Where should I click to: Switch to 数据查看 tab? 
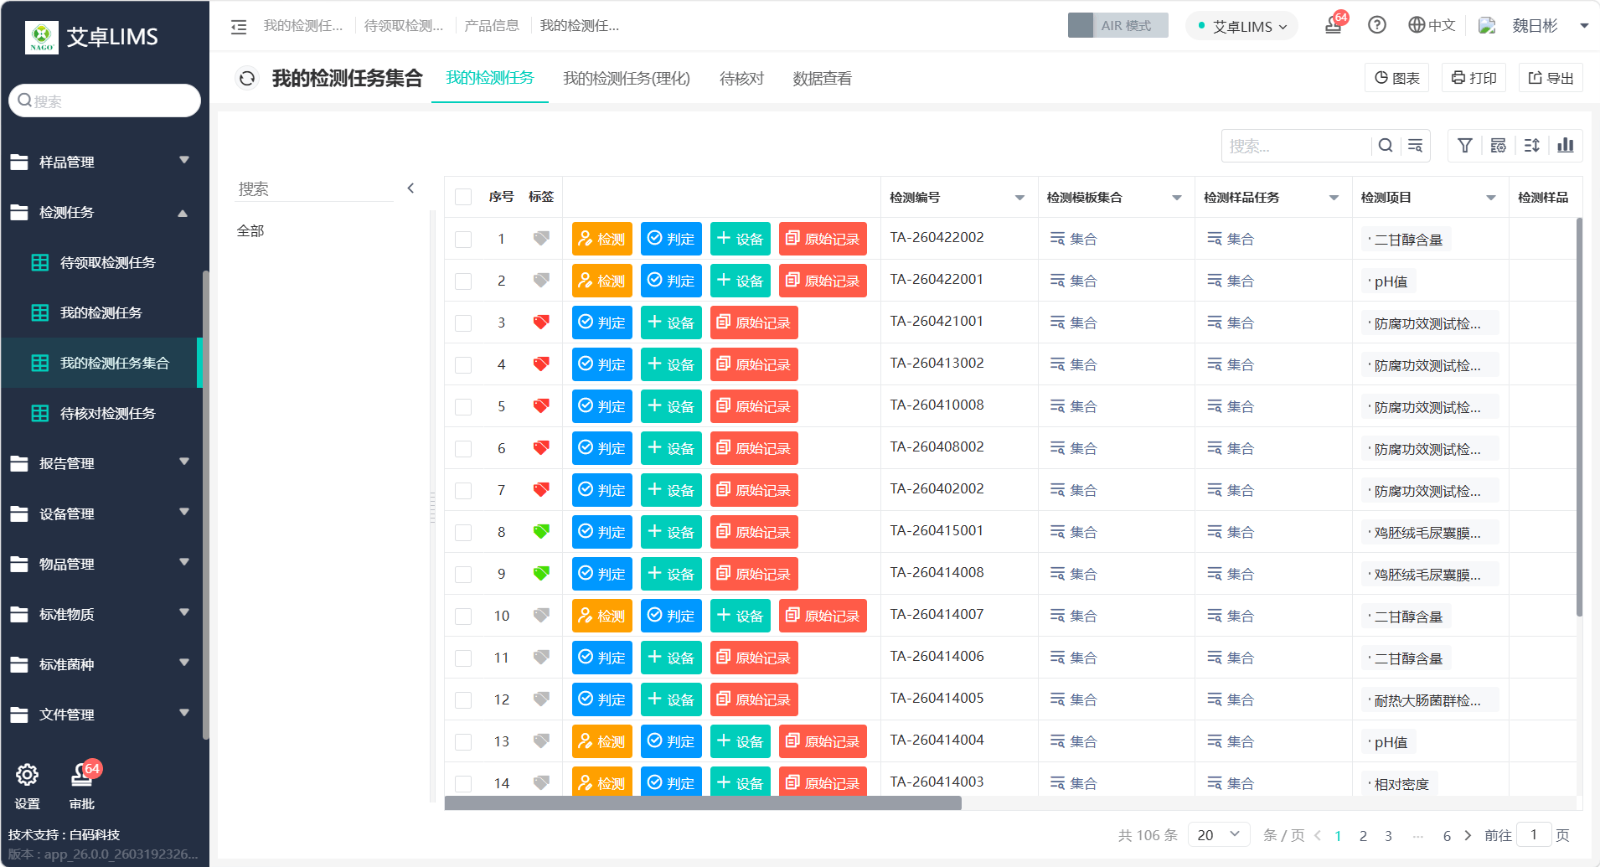coord(822,78)
